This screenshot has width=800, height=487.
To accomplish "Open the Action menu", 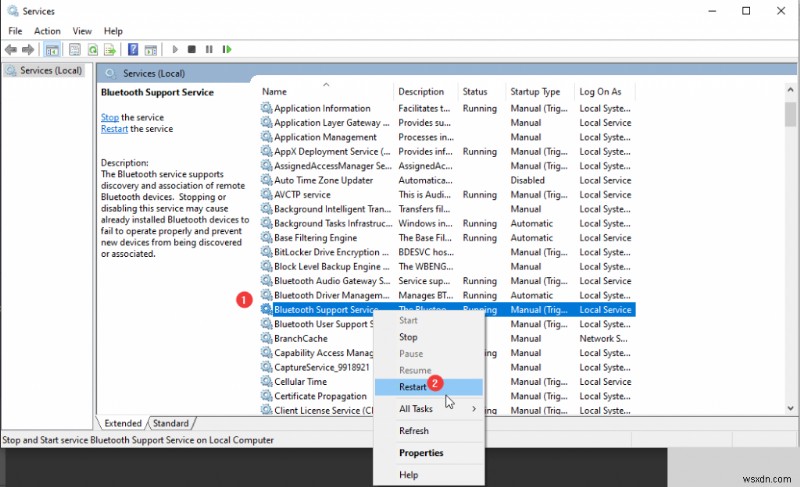I will (x=47, y=31).
